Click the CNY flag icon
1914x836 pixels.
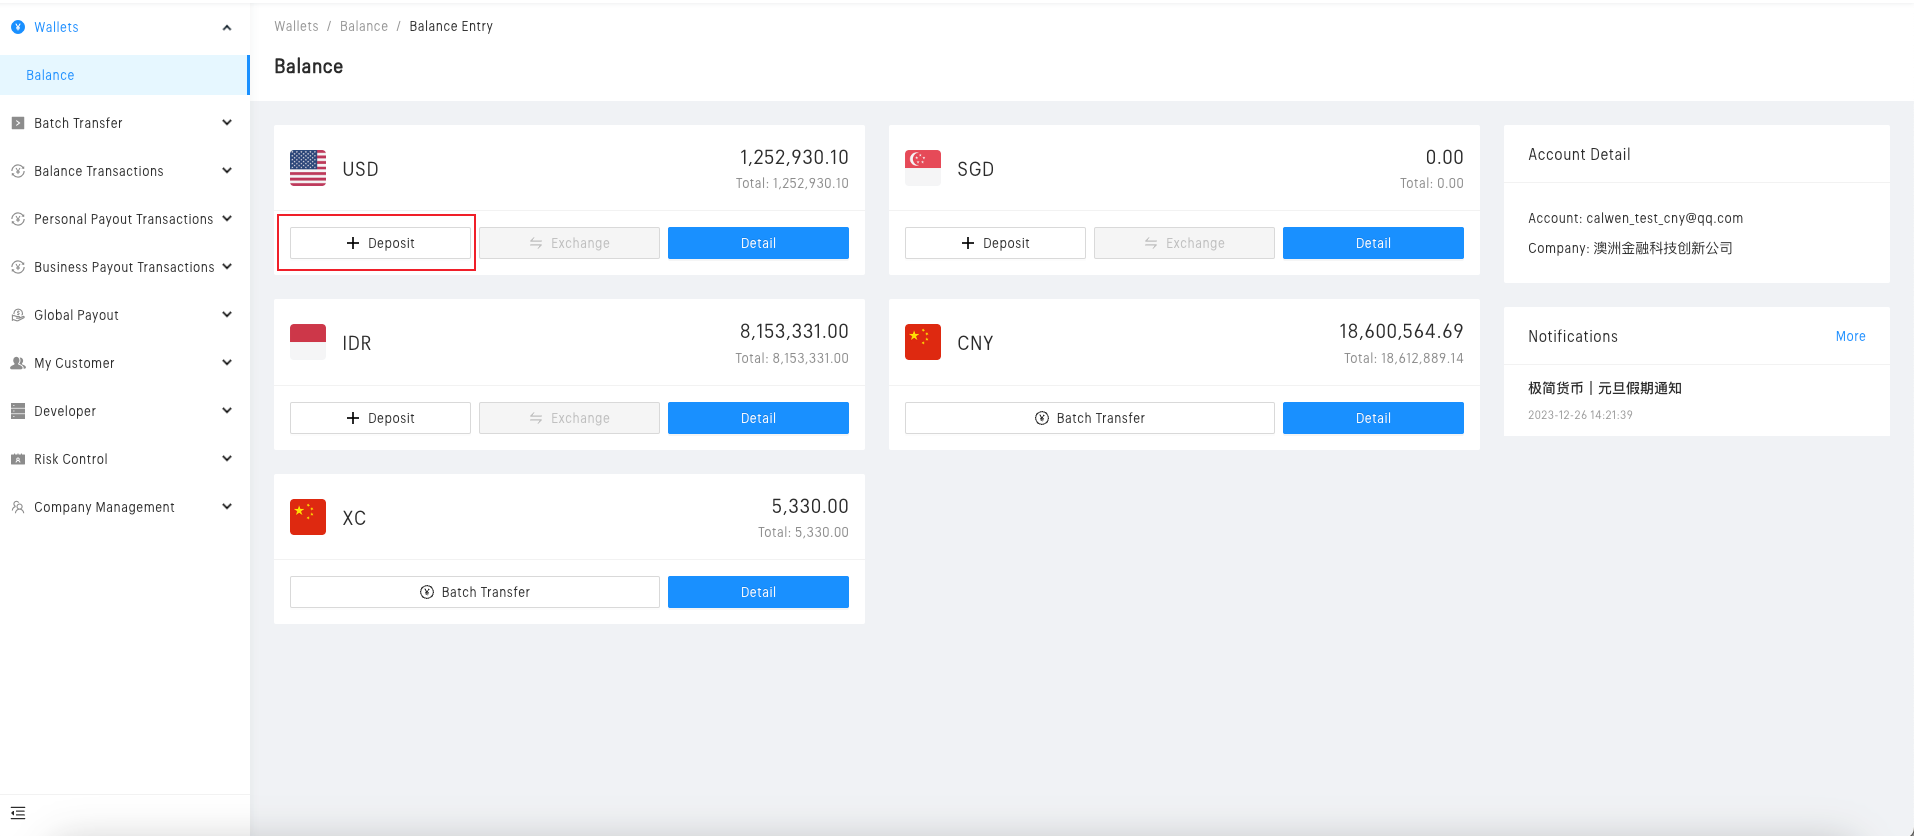pos(922,342)
